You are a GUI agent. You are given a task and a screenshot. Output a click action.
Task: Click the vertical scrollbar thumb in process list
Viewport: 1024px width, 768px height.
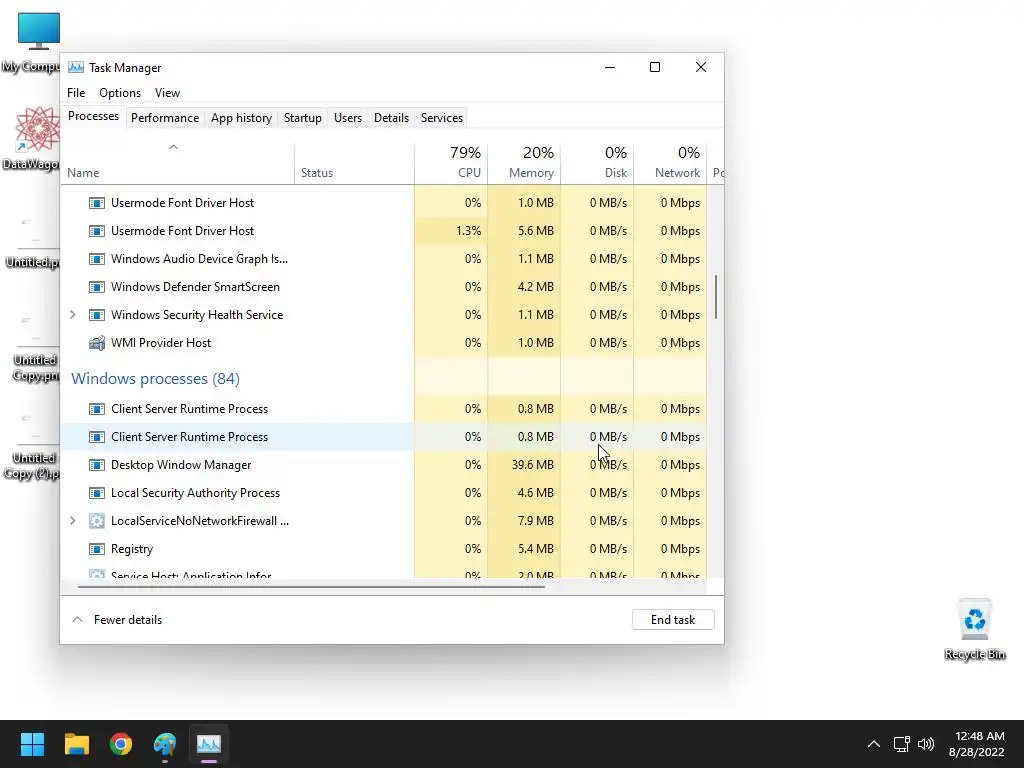(x=716, y=297)
